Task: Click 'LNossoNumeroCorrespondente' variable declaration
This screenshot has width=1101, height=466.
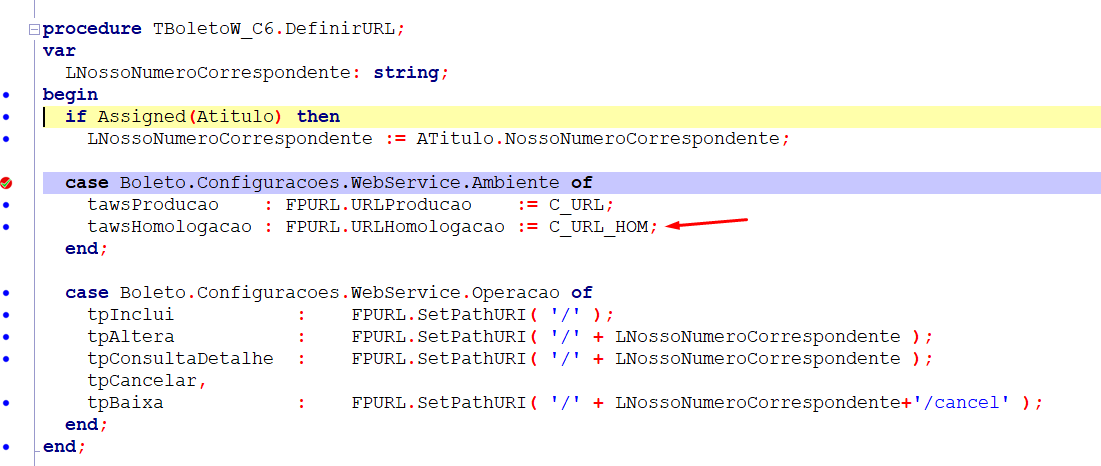Action: [207, 72]
